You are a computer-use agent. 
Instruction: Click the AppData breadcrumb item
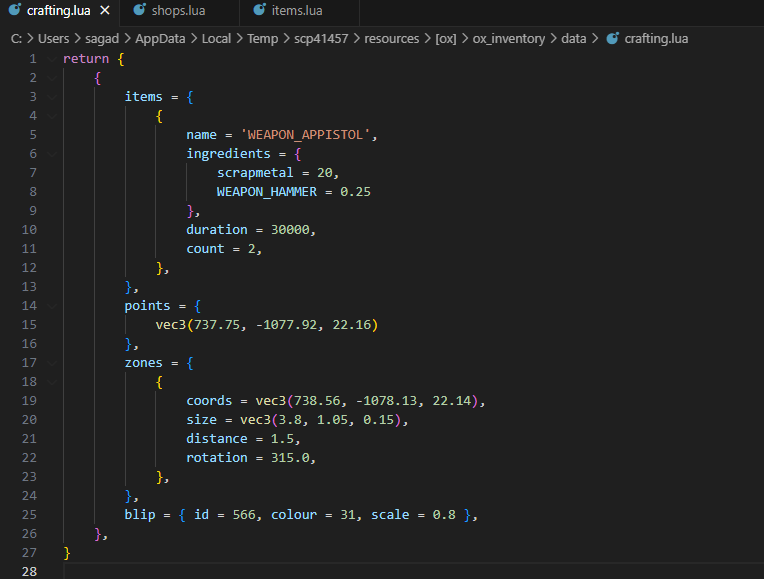click(160, 38)
